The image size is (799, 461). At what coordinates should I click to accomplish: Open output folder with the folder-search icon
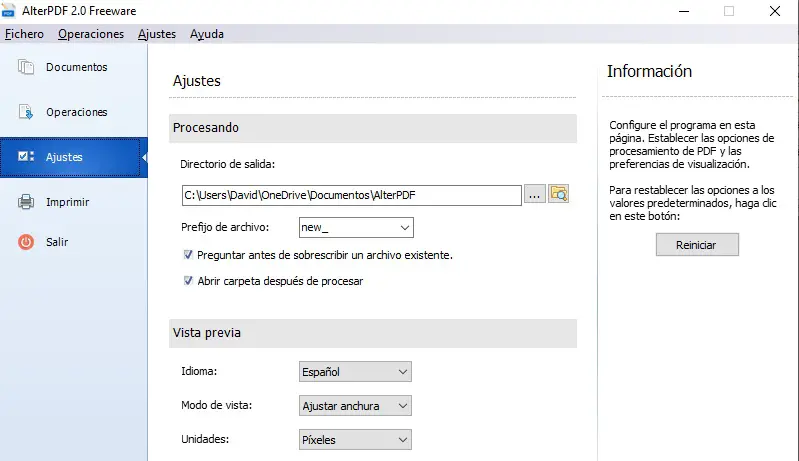click(559, 194)
